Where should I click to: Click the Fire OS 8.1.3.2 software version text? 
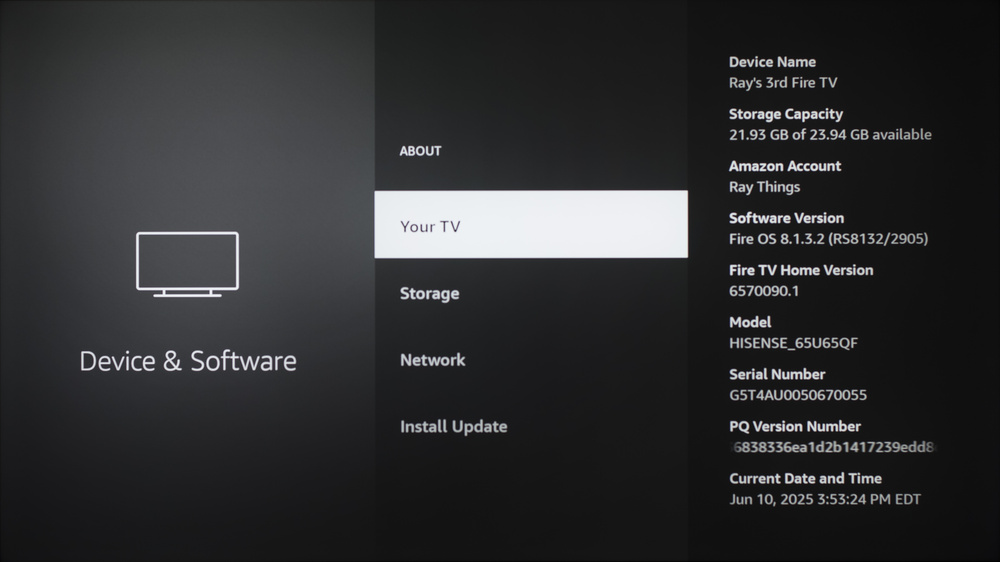pos(828,239)
